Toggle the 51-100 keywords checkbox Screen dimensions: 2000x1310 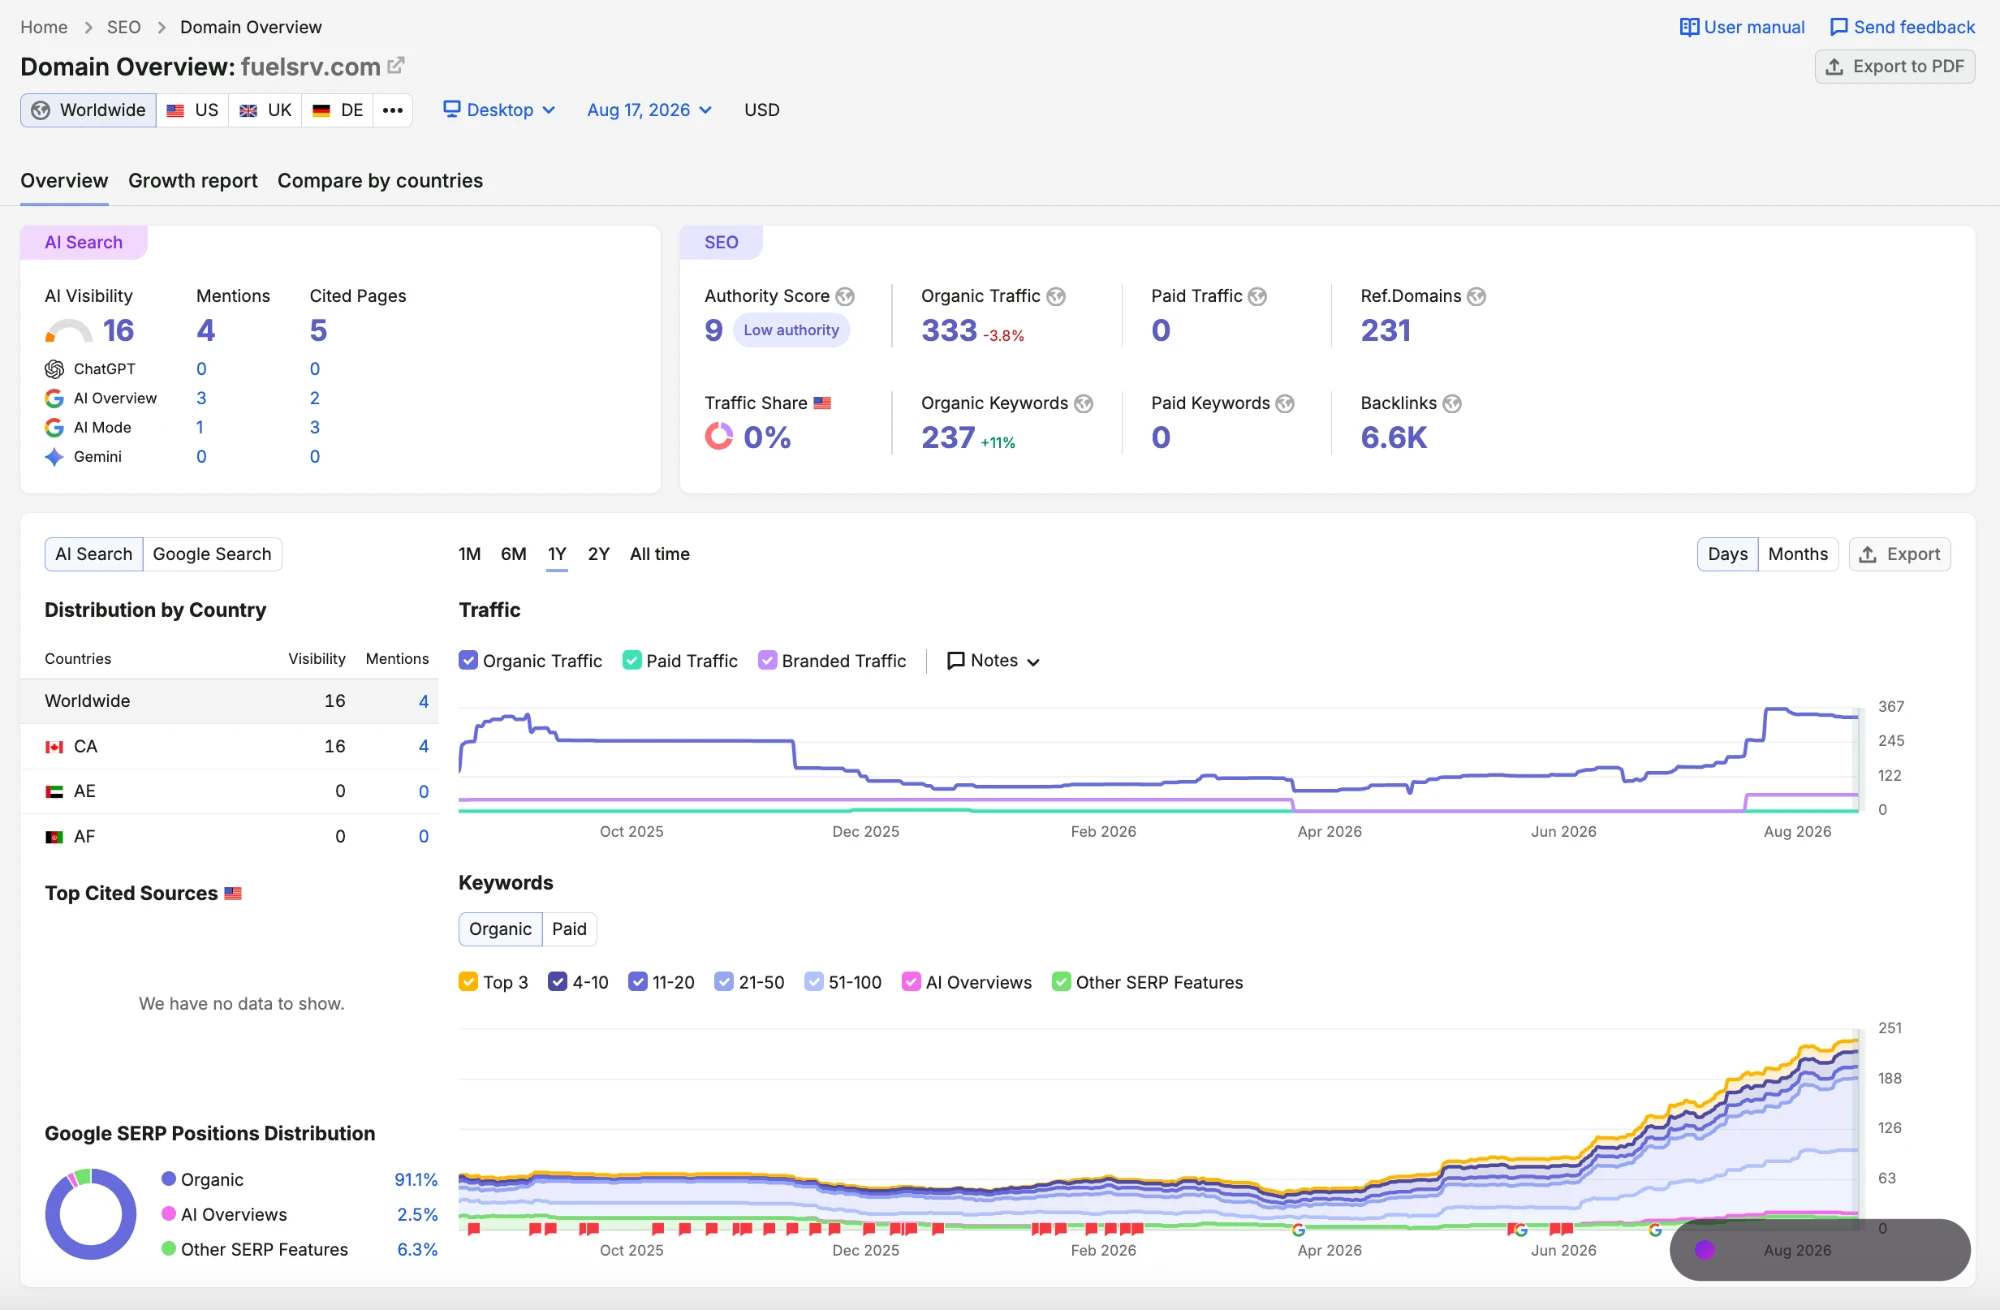[x=814, y=982]
